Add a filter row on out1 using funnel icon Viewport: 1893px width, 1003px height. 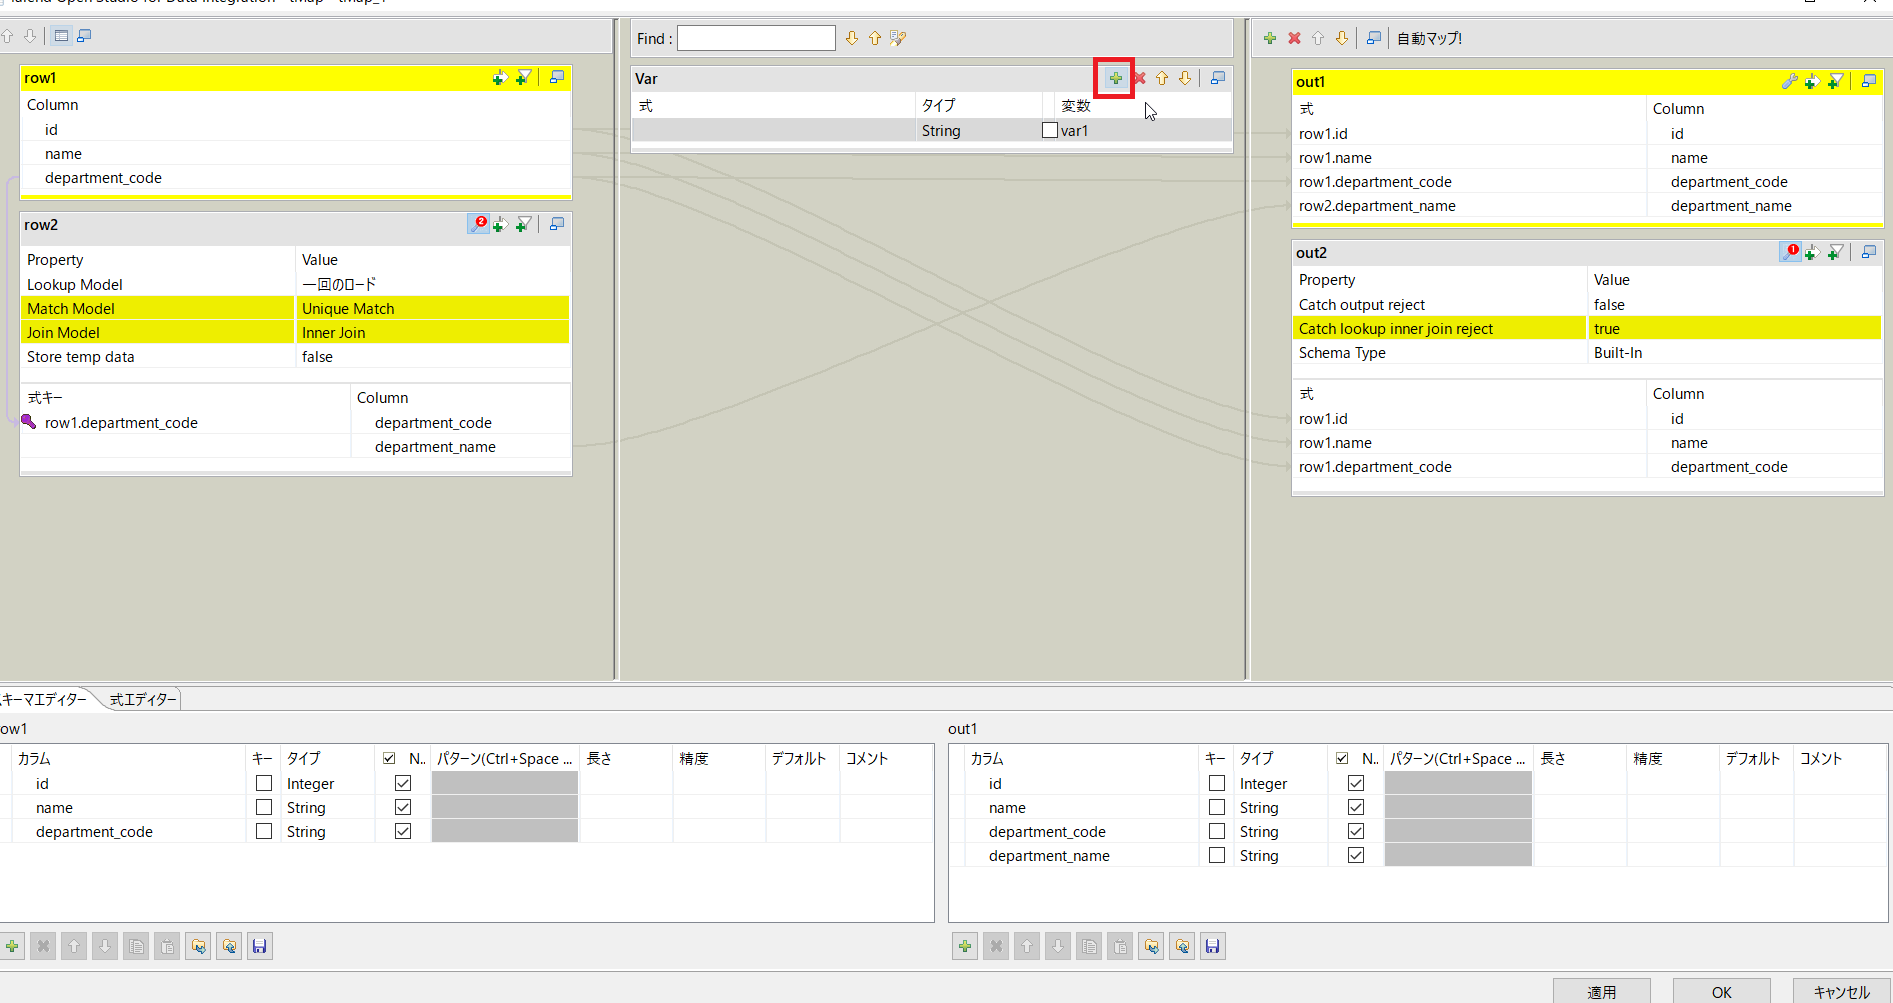coord(1835,82)
